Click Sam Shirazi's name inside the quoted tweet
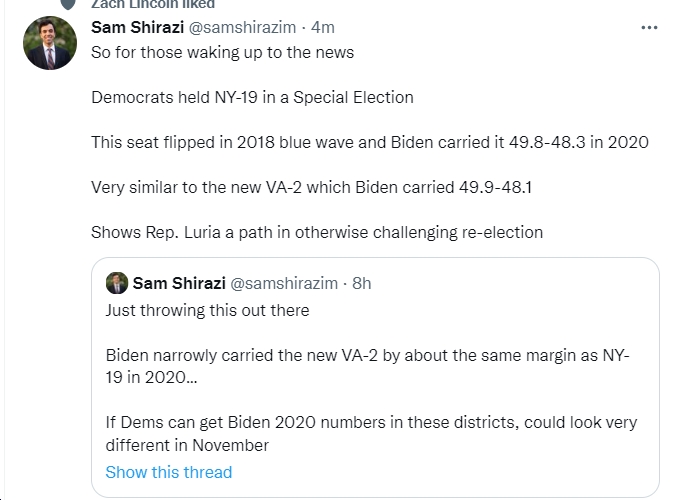675x500 pixels. click(179, 283)
